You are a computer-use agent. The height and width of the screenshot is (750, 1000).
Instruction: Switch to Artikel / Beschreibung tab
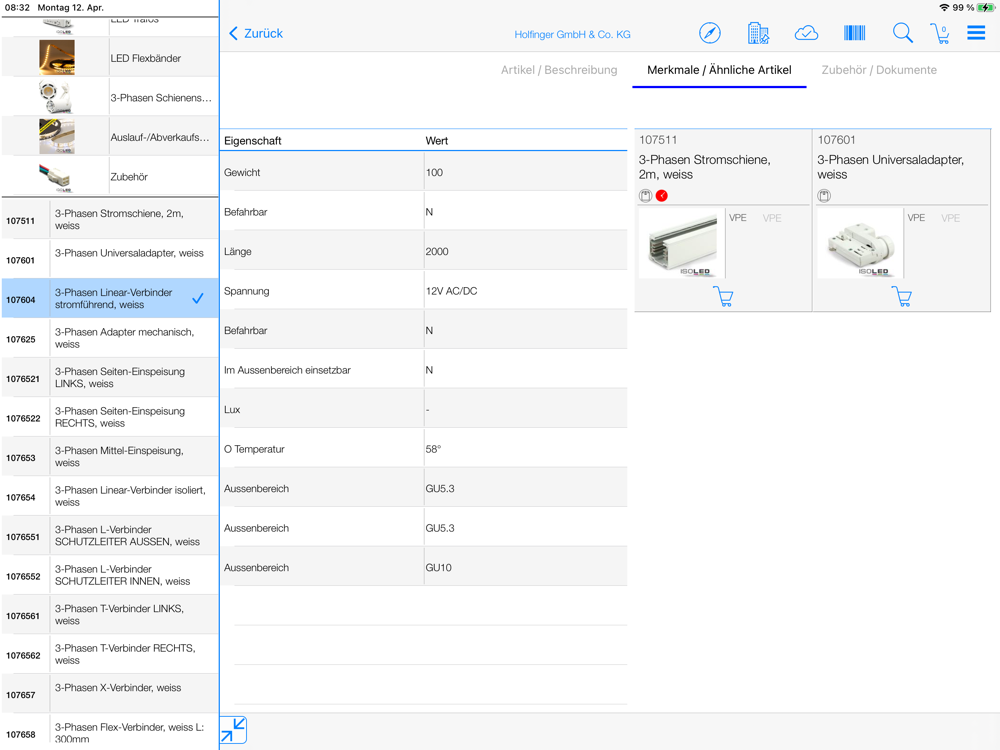559,70
